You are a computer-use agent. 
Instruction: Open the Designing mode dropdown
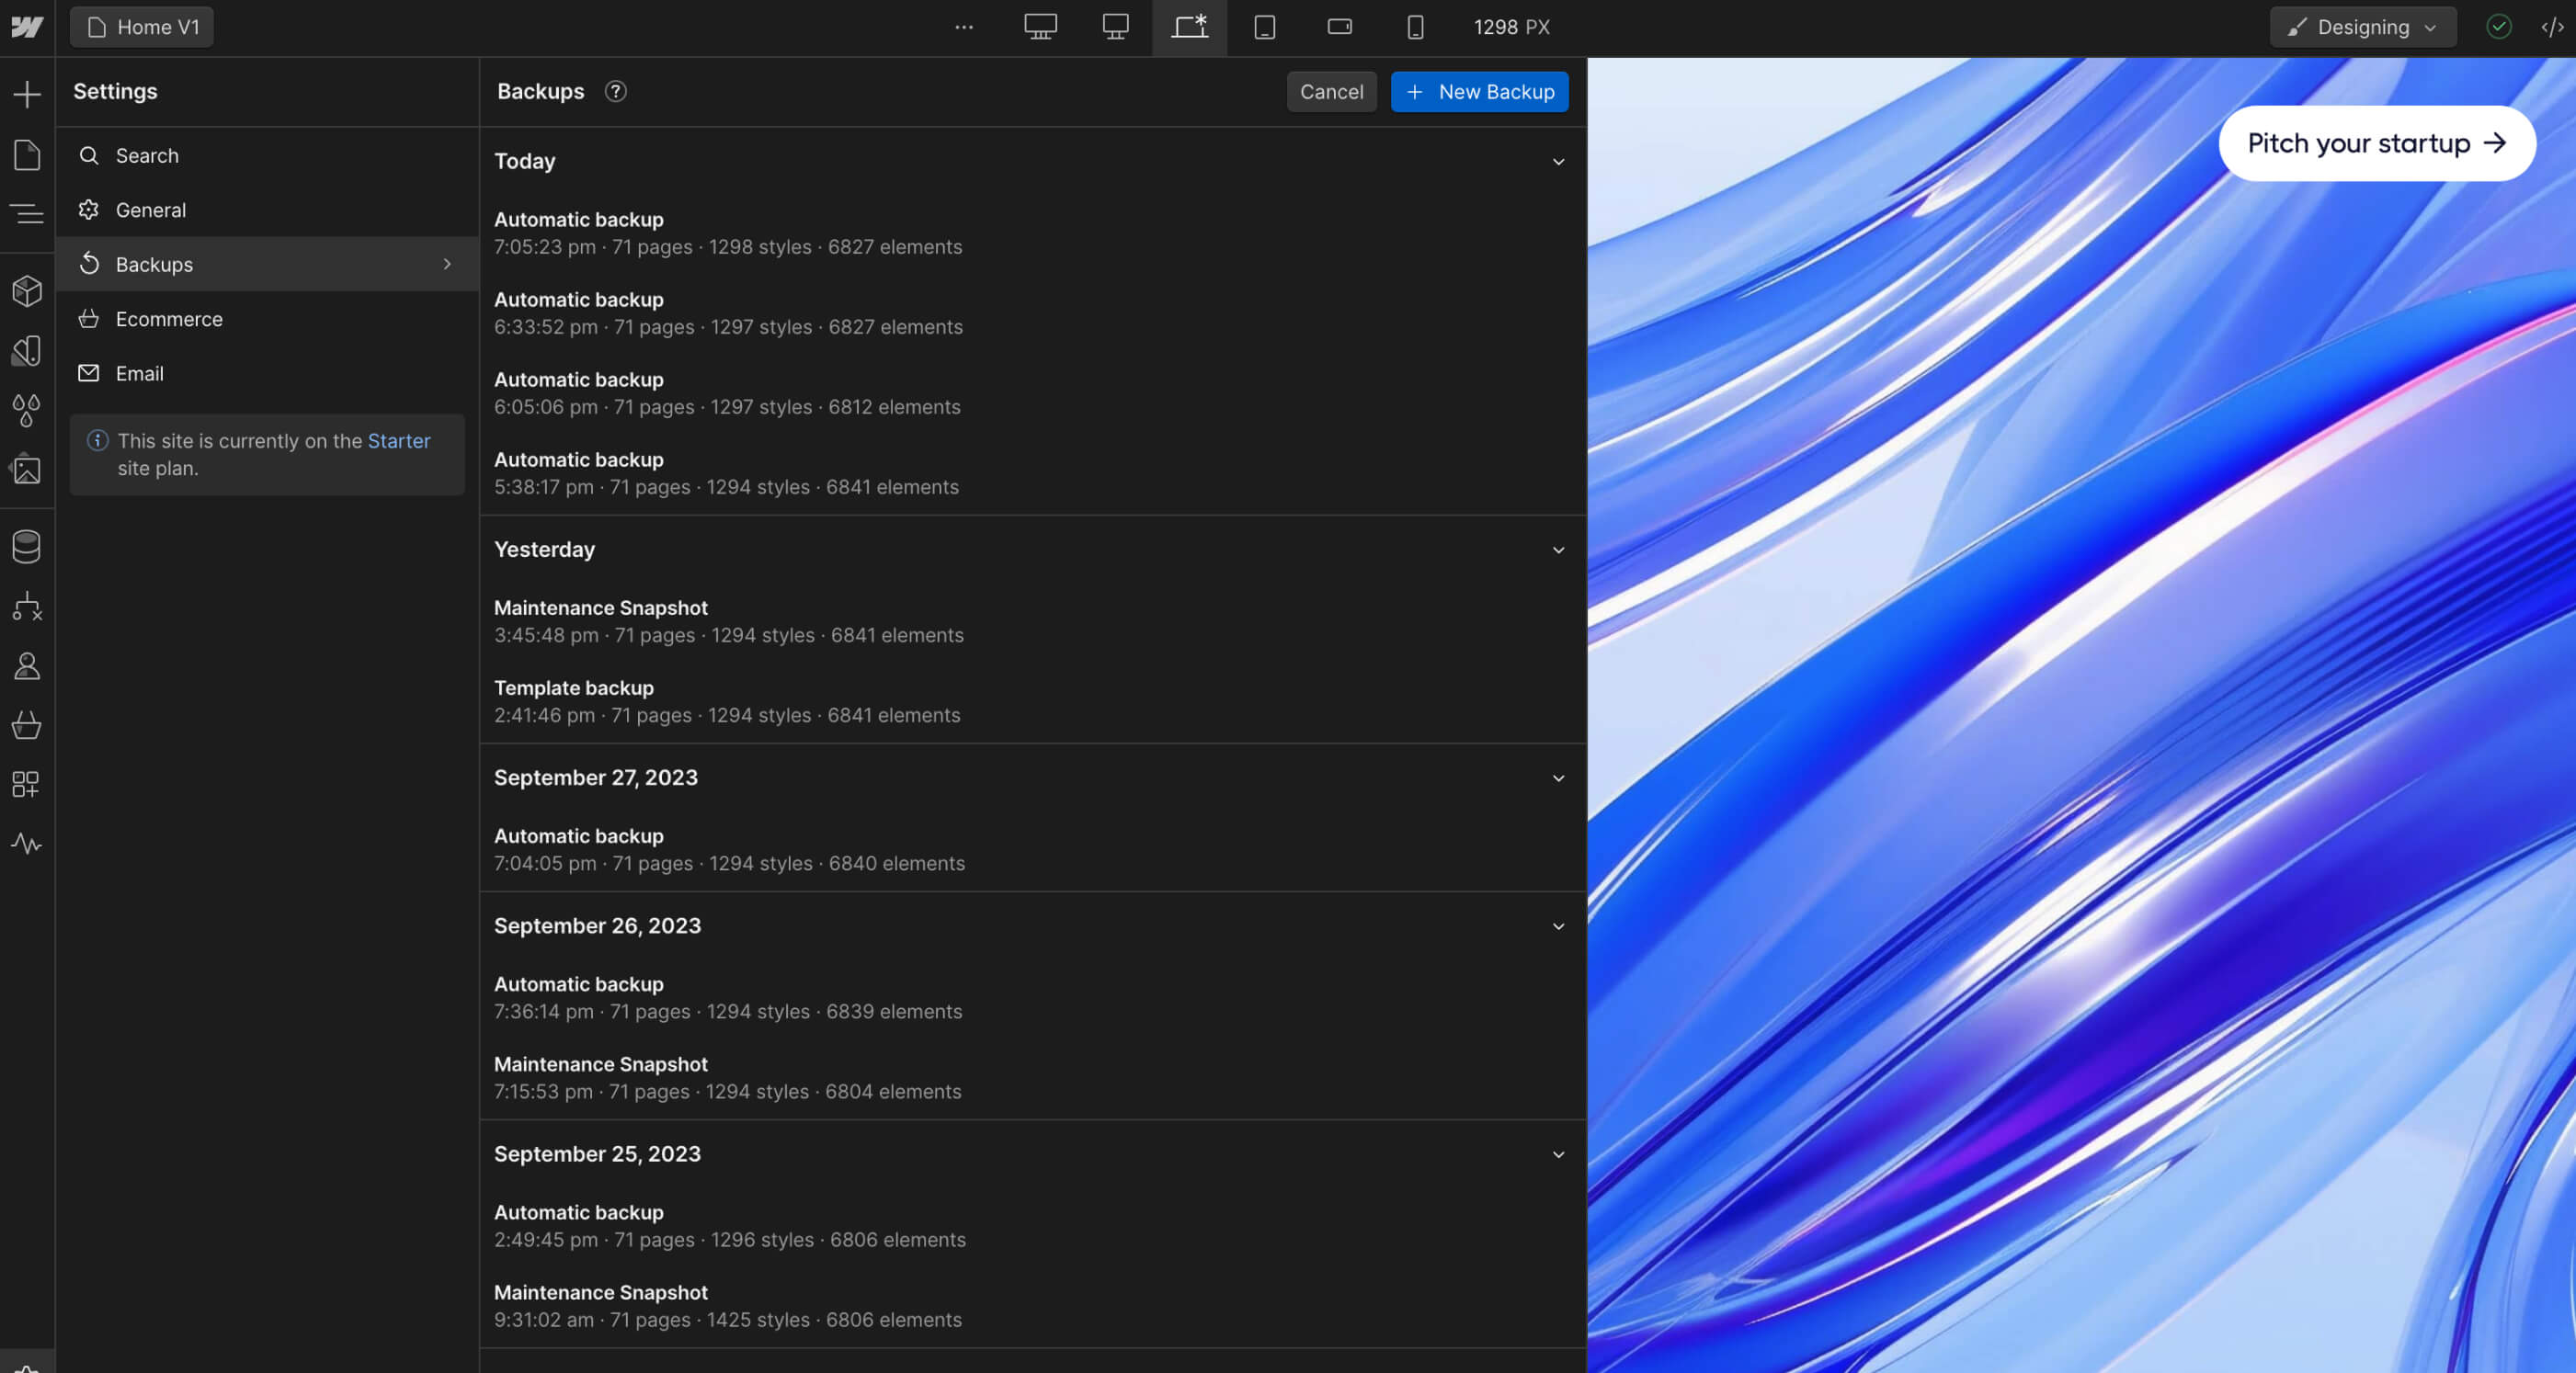pos(2362,27)
